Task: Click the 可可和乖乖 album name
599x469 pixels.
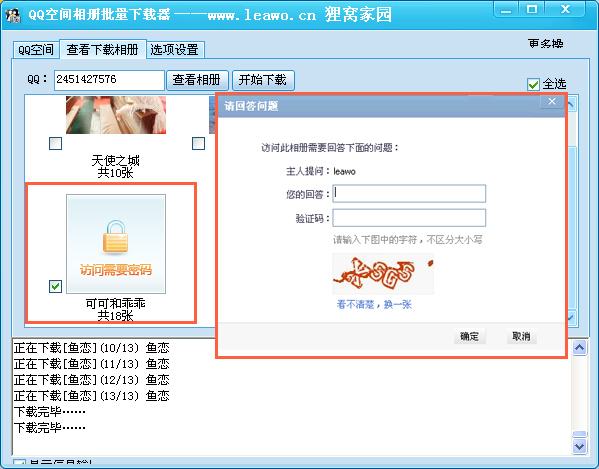Action: 115,304
